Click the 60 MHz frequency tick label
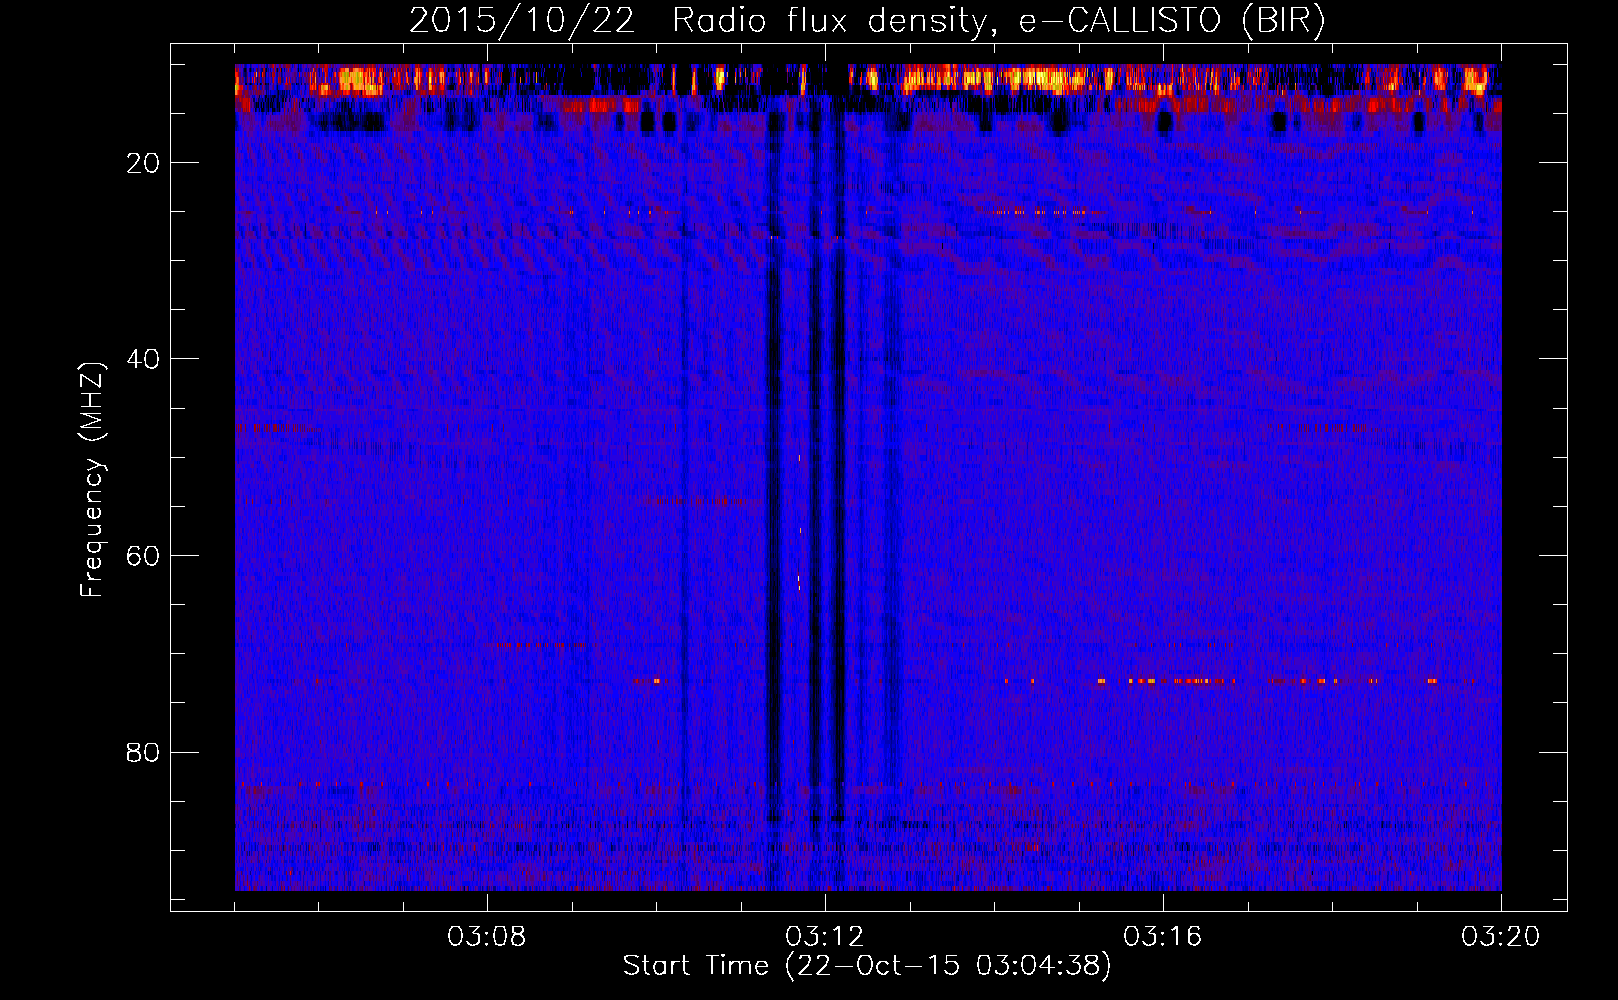The width and height of the screenshot is (1618, 1000). point(144,556)
